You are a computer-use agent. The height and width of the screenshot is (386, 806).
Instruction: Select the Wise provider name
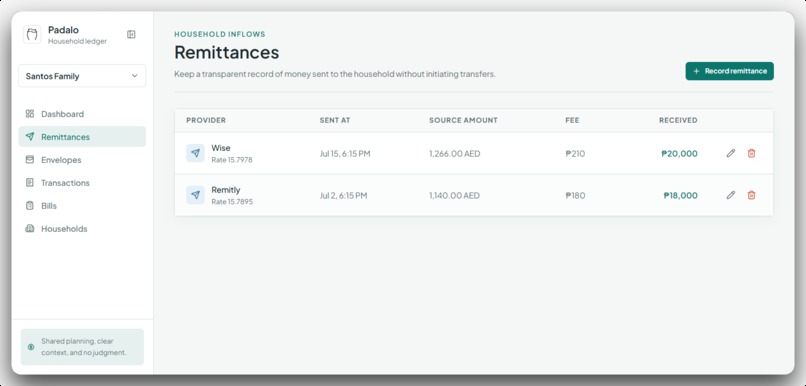(221, 148)
